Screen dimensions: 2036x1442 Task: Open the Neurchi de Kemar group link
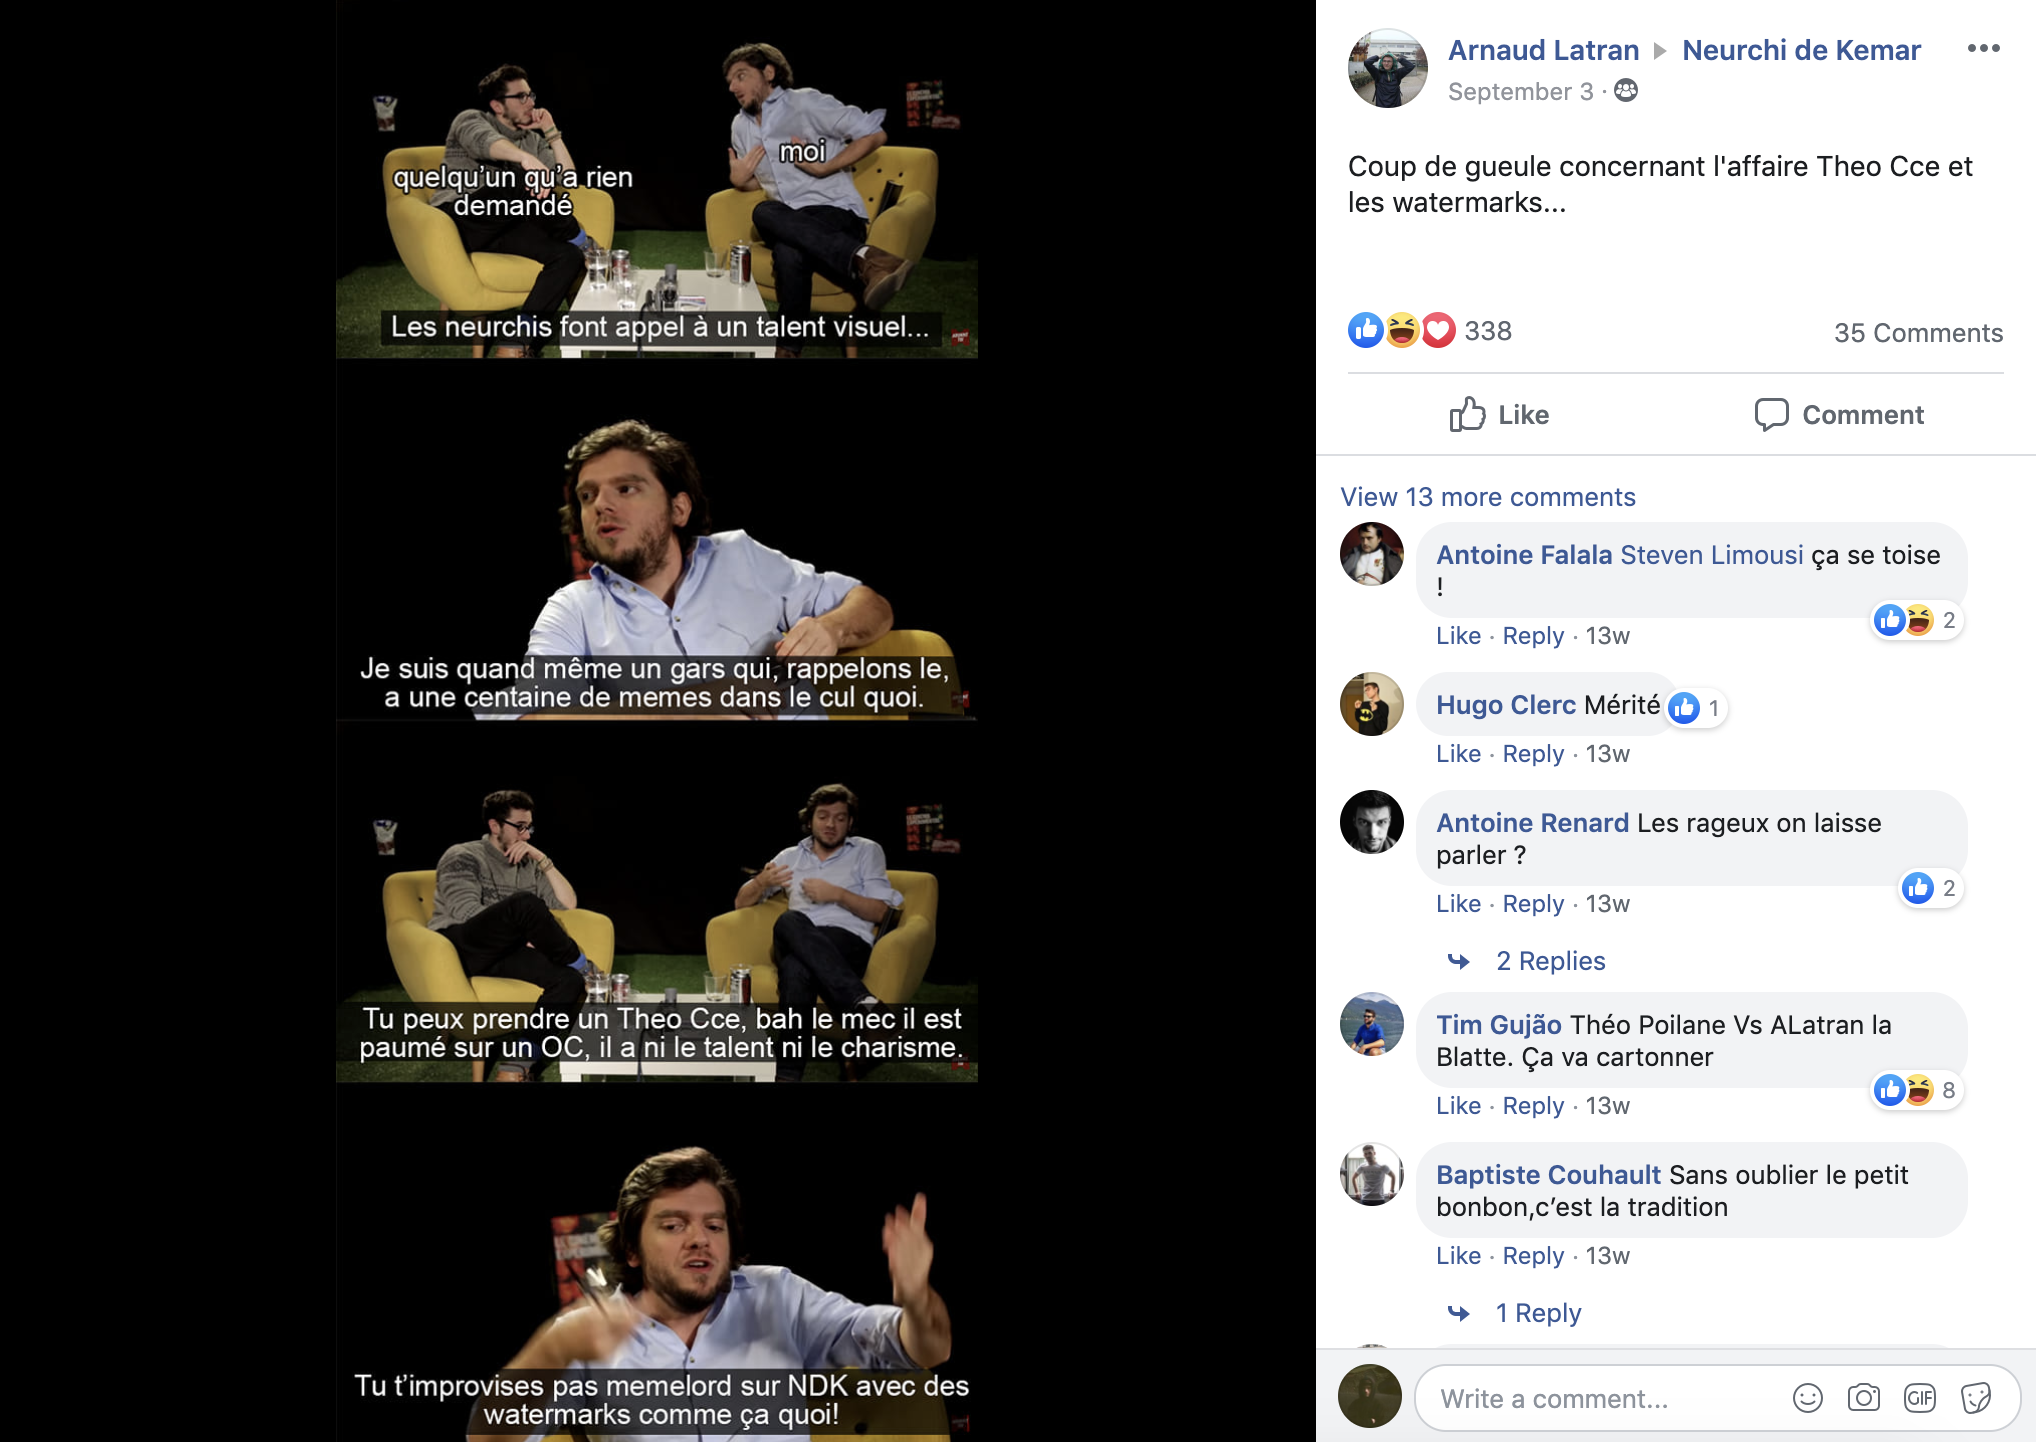[x=1801, y=50]
